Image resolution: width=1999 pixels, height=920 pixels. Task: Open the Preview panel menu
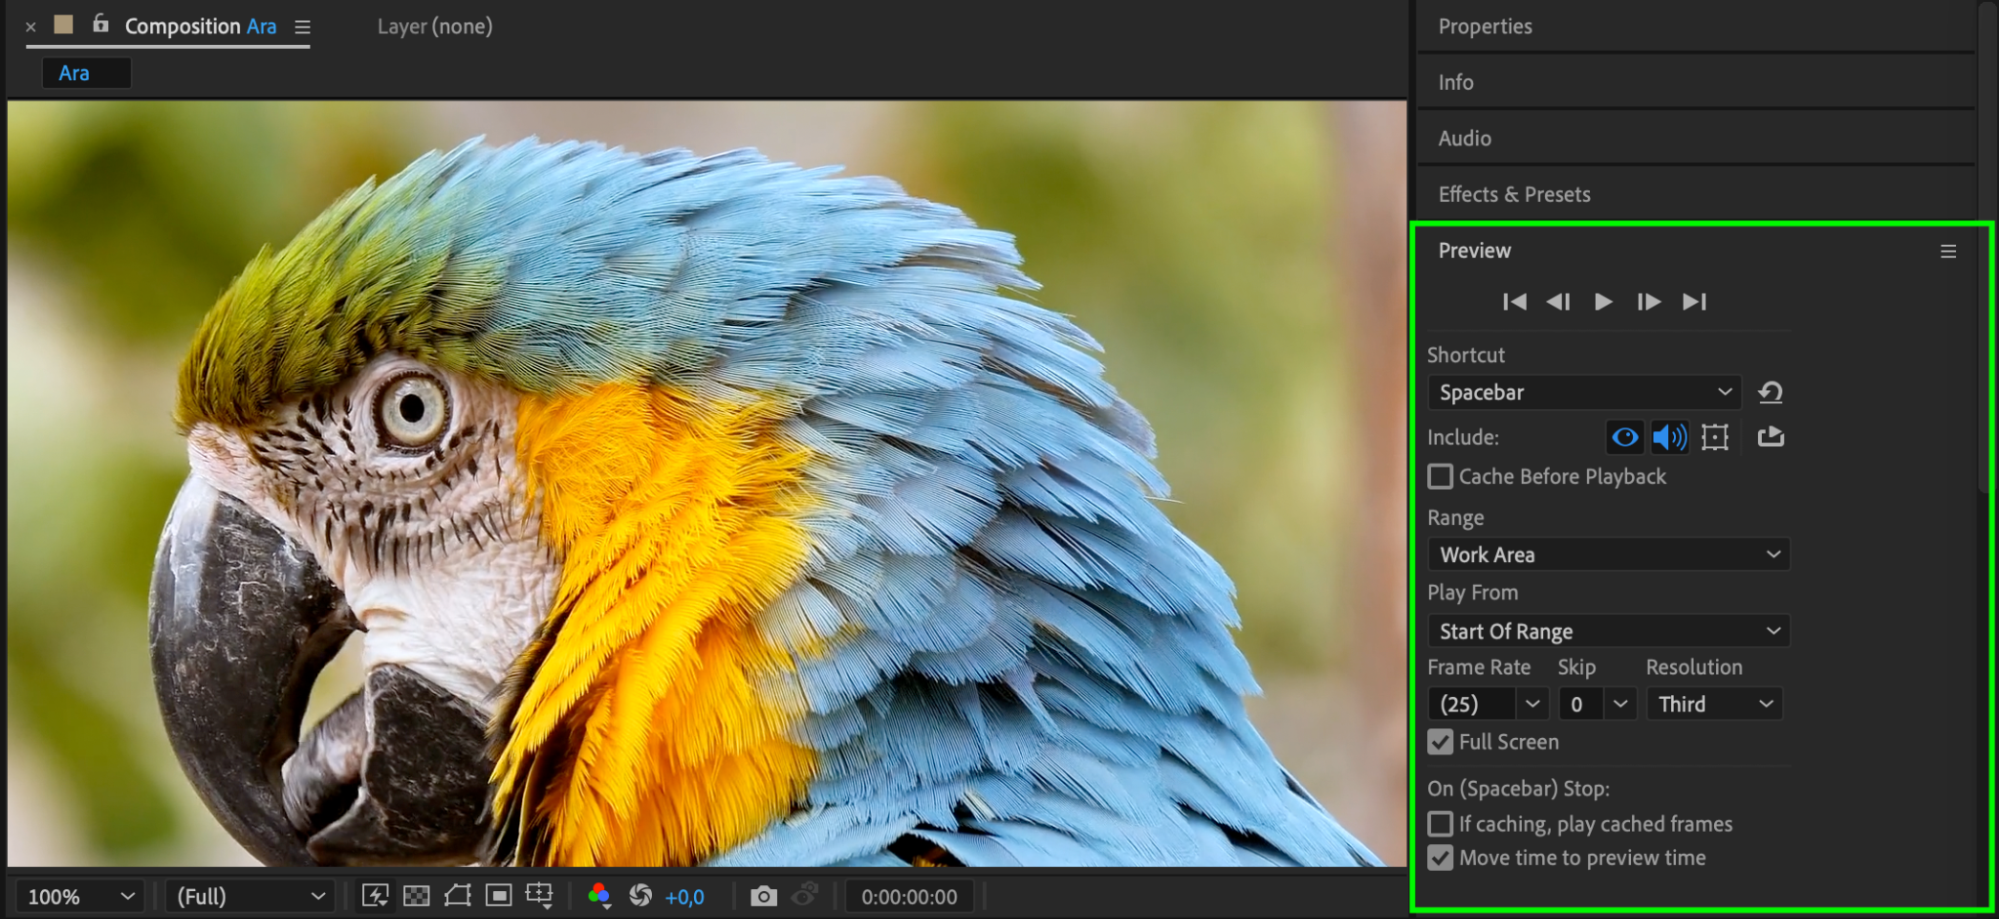tap(1948, 251)
